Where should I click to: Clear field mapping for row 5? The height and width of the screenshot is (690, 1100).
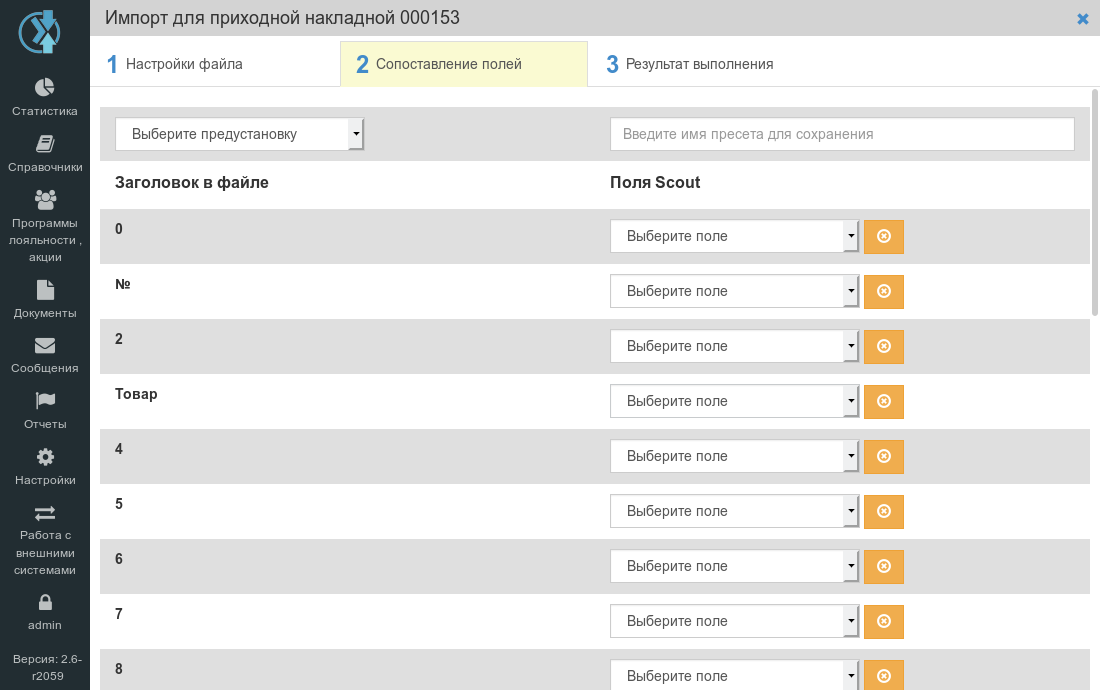[884, 511]
